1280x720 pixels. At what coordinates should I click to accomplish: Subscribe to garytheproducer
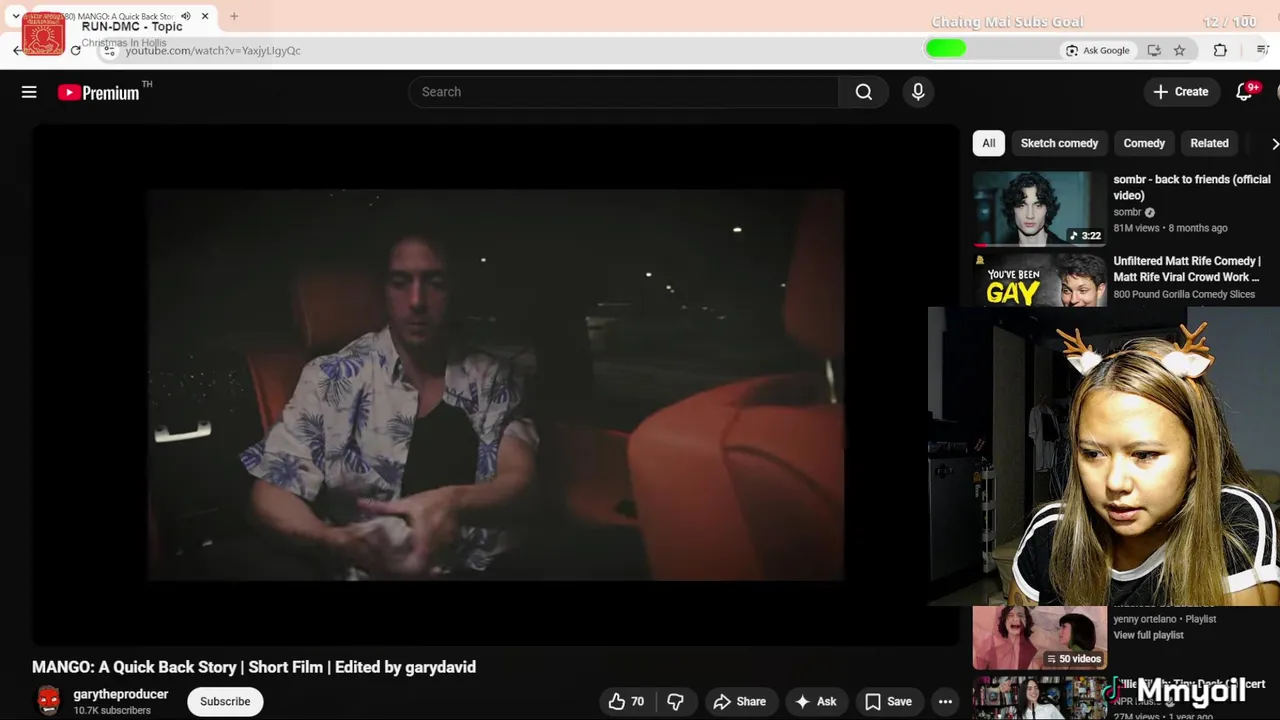225,702
